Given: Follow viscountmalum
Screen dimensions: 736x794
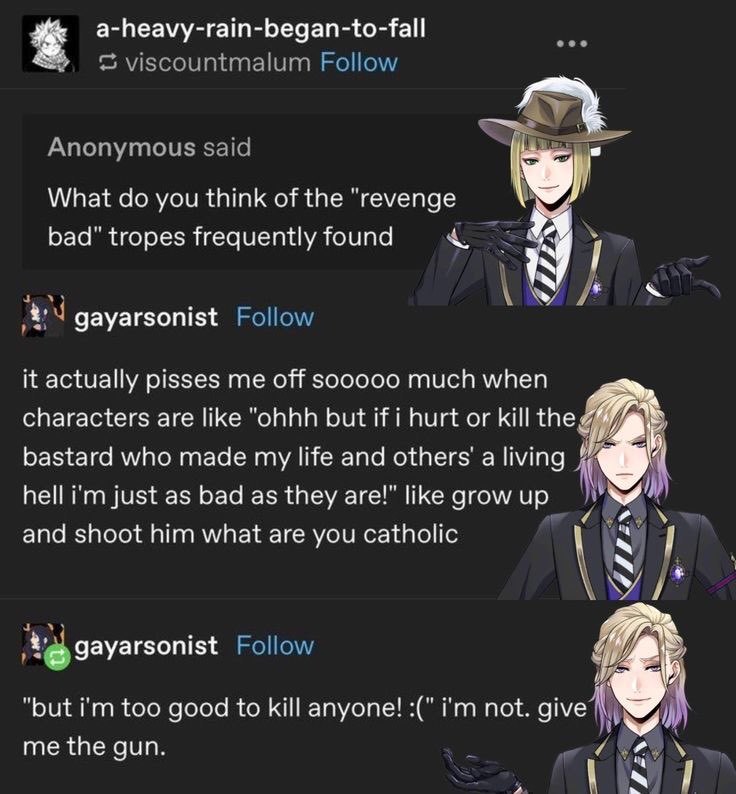Looking at the screenshot, I should pos(359,63).
